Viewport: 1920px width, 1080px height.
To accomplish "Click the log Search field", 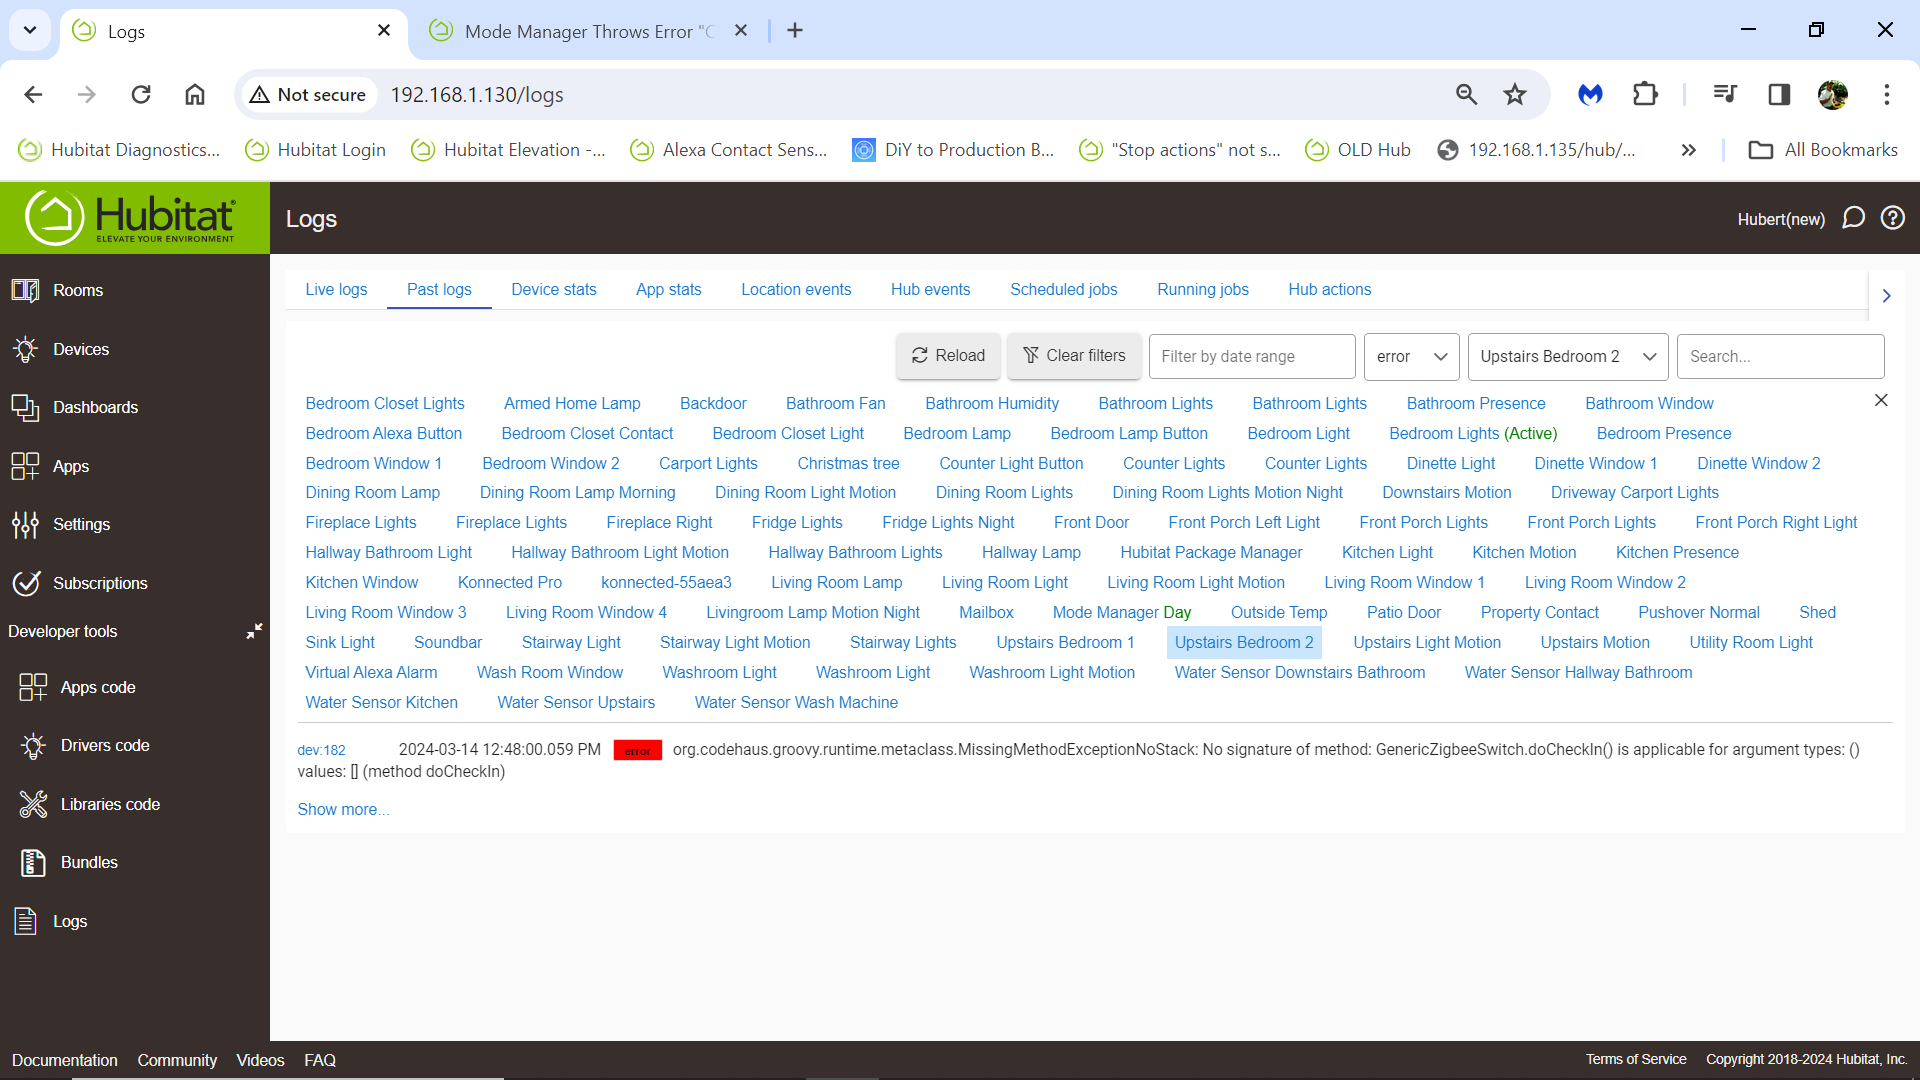I will (x=1780, y=356).
